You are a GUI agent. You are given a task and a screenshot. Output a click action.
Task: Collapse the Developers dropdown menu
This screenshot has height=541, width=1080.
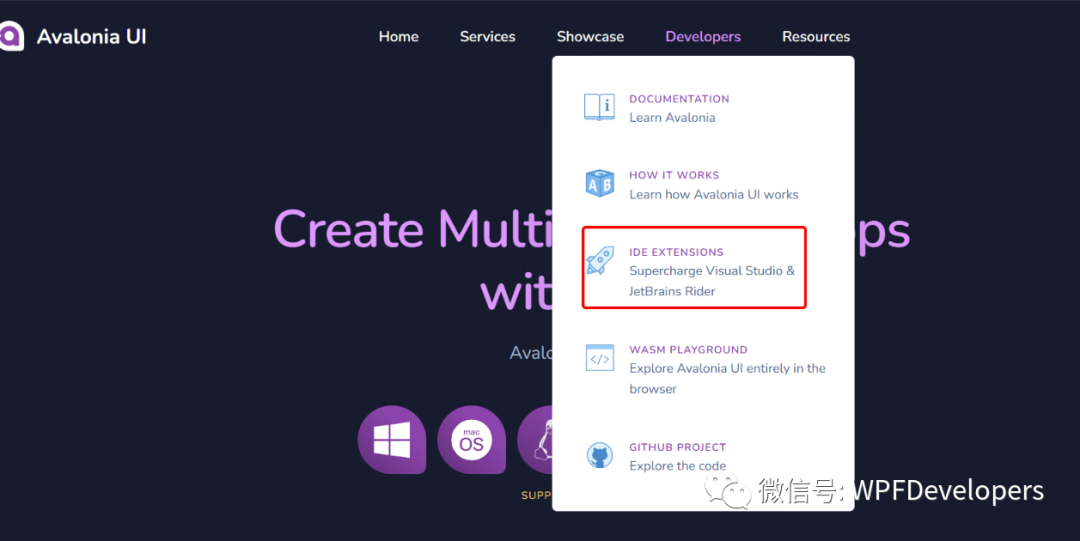coord(703,37)
